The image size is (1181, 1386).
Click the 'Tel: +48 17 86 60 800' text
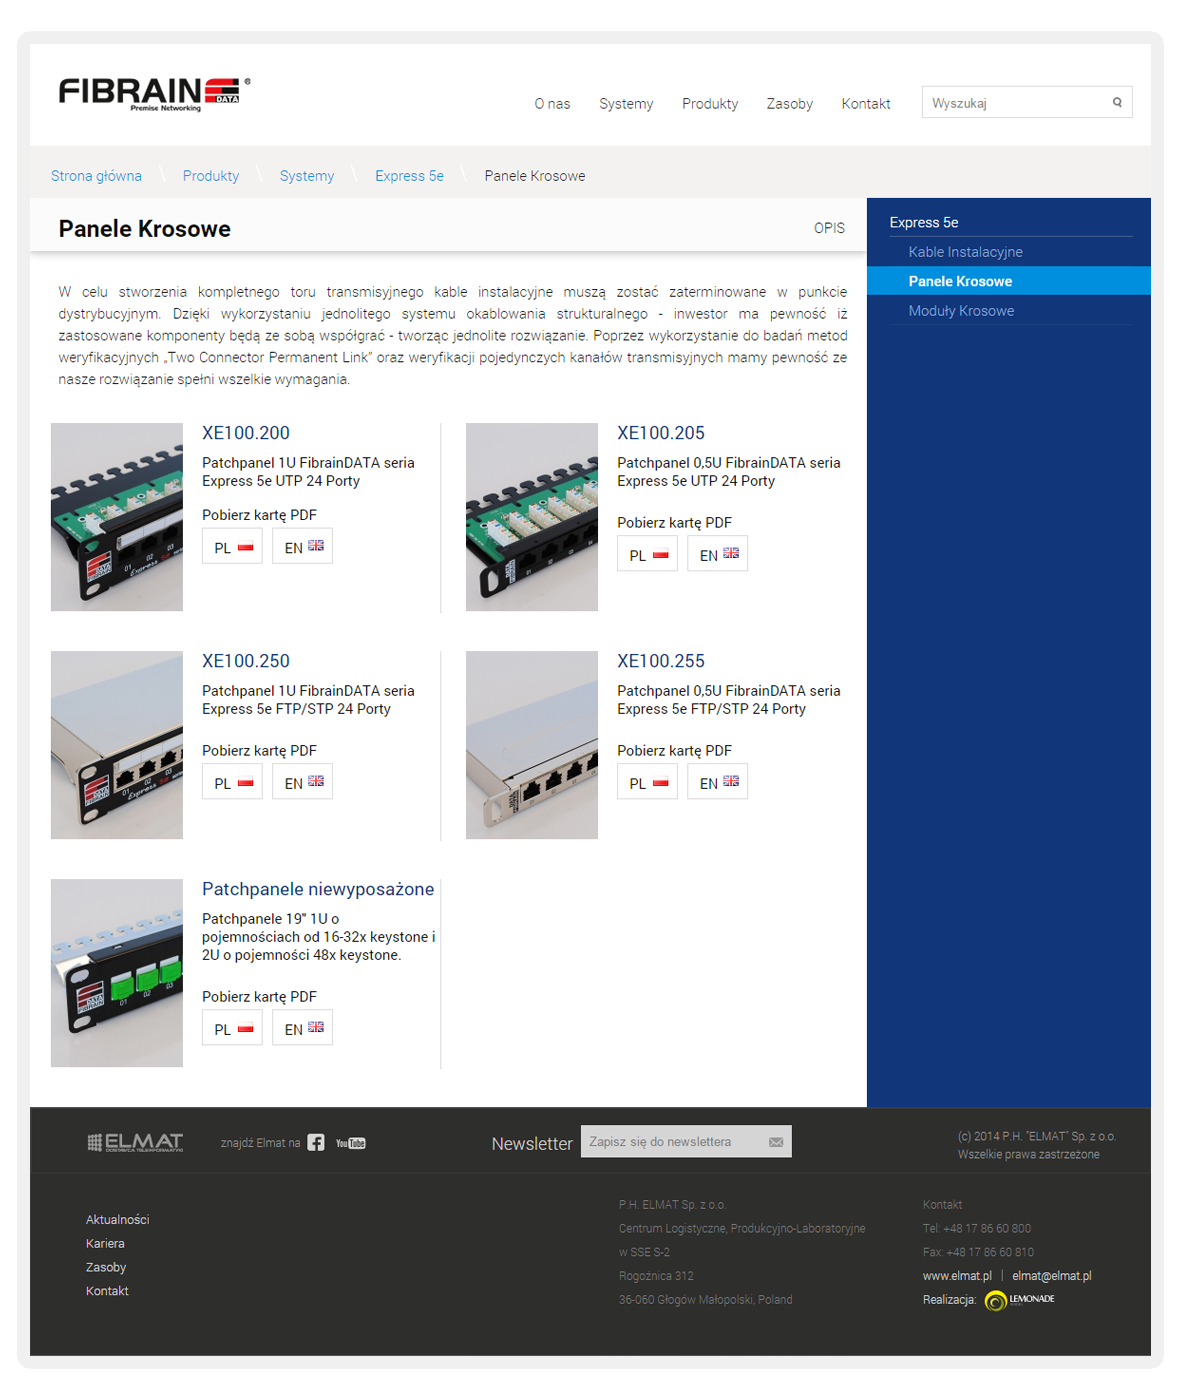977,1229
